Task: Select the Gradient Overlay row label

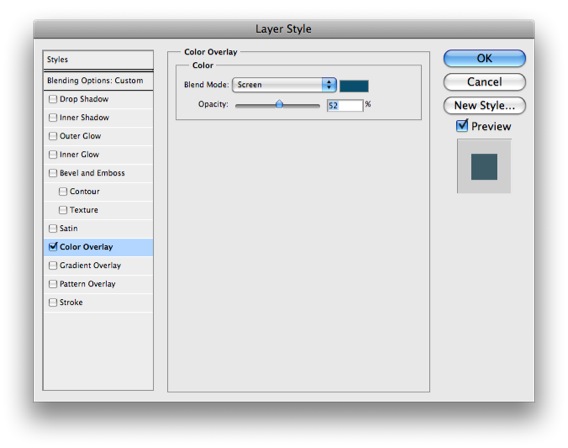Action: pyautogui.click(x=90, y=265)
